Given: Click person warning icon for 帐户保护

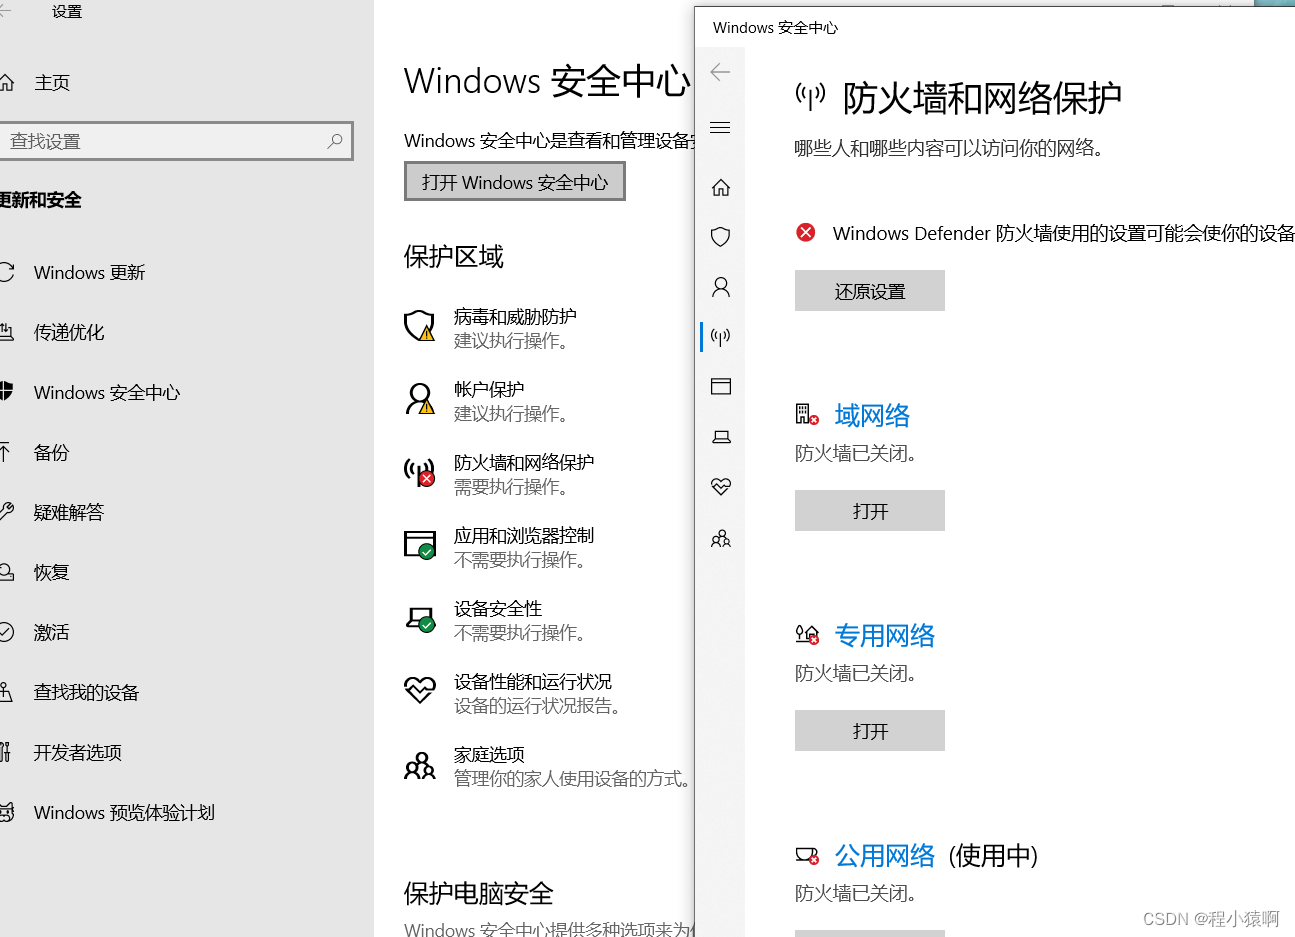Looking at the screenshot, I should click(x=420, y=399).
